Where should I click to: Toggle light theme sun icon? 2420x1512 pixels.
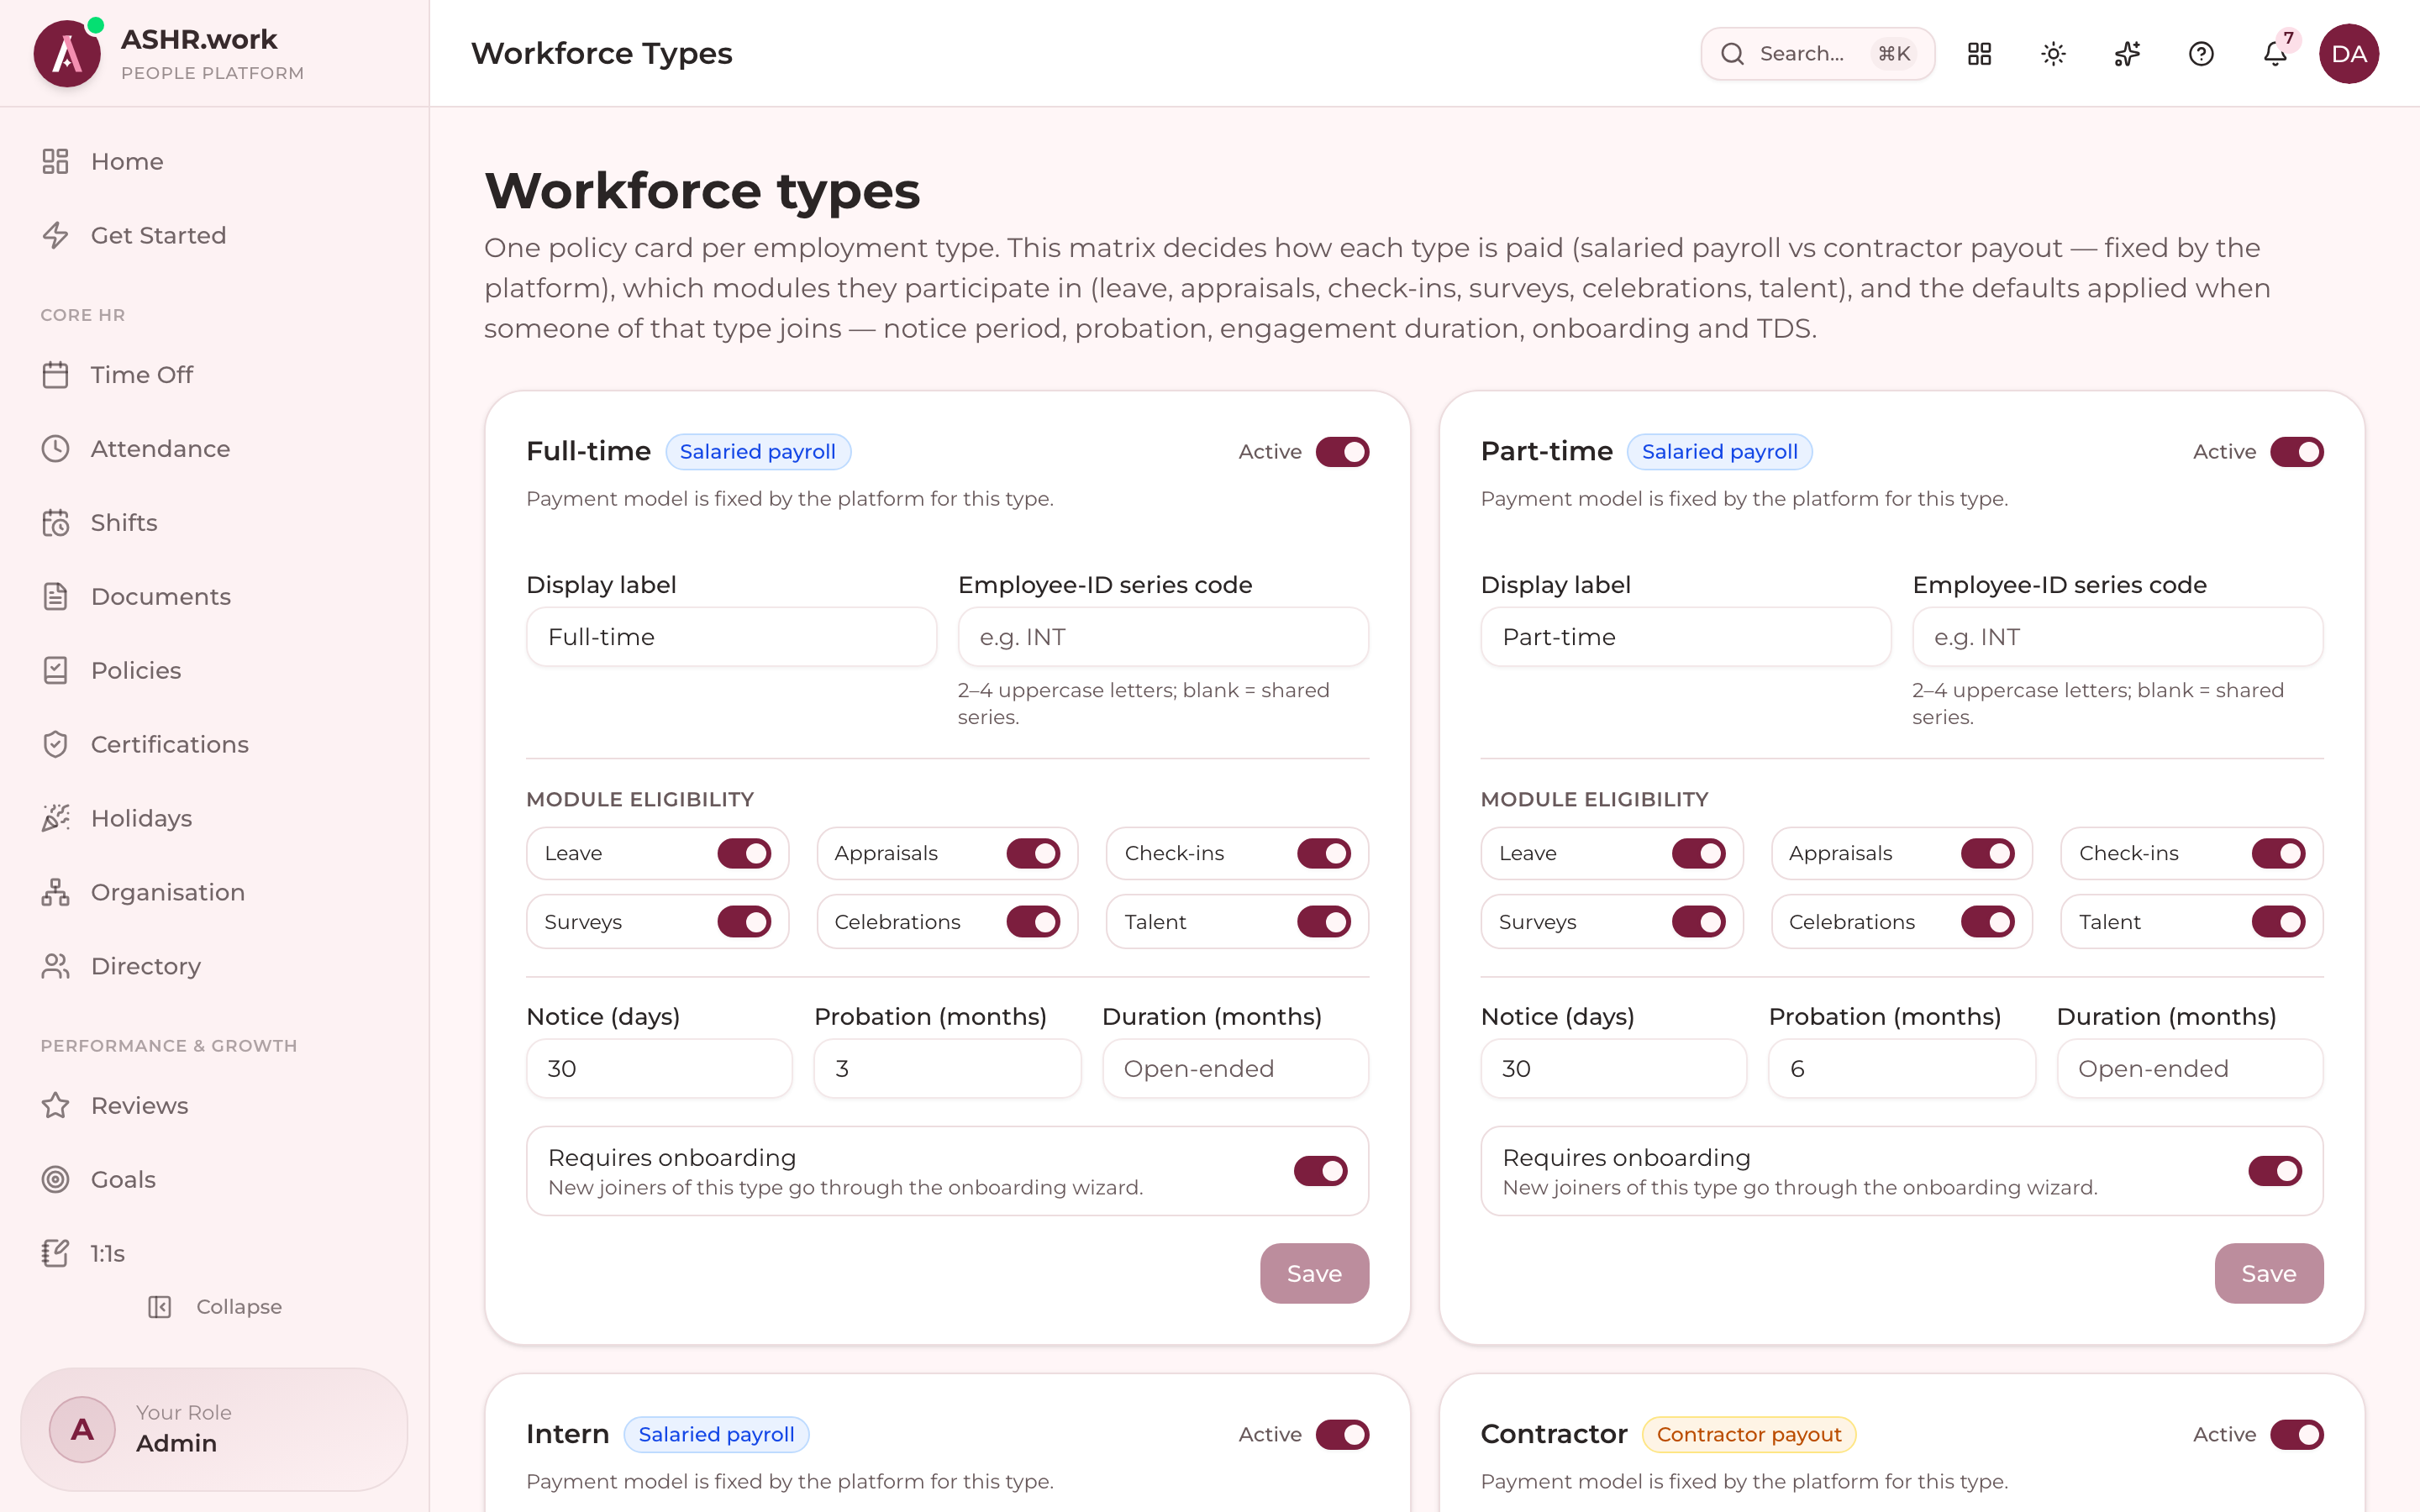[2053, 54]
